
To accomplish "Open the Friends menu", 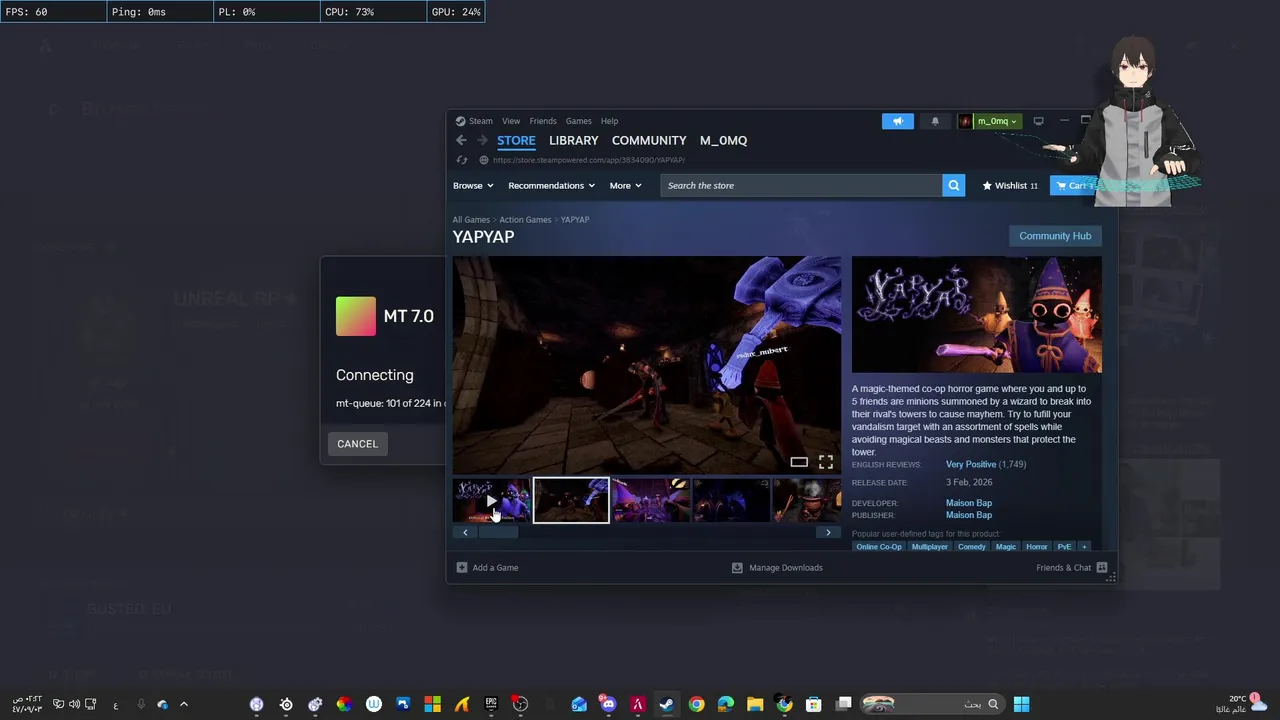I will pyautogui.click(x=543, y=121).
